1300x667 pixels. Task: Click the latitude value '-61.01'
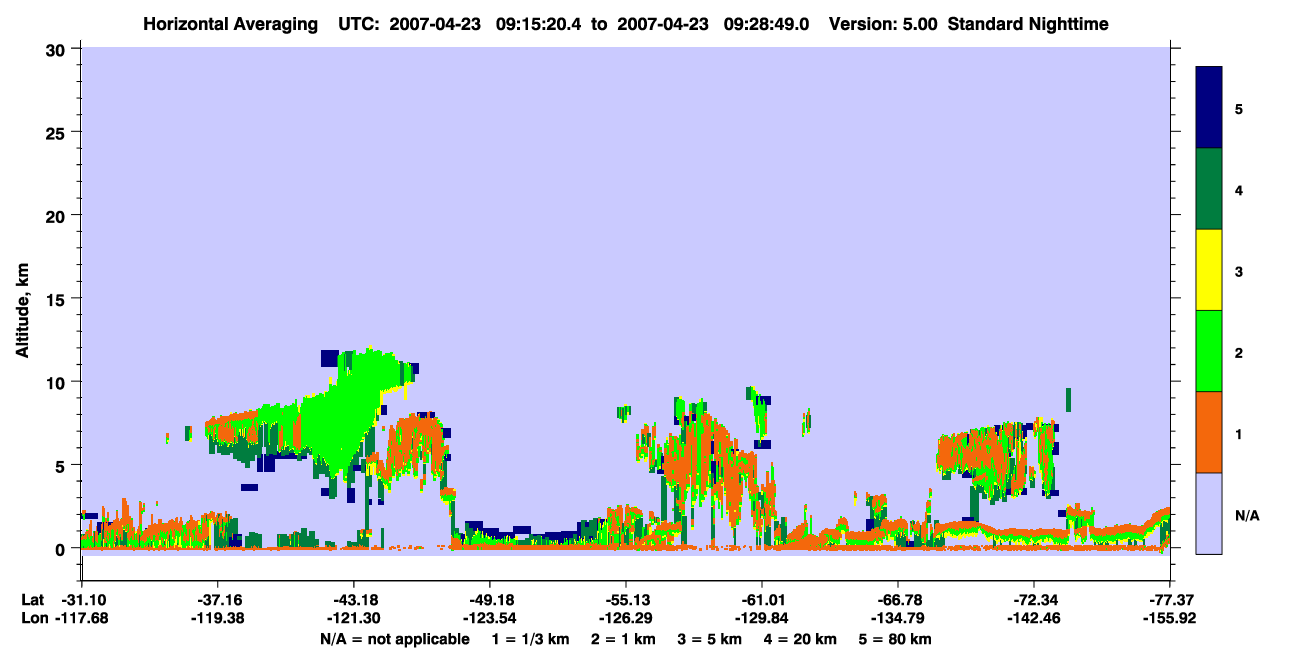click(761, 600)
